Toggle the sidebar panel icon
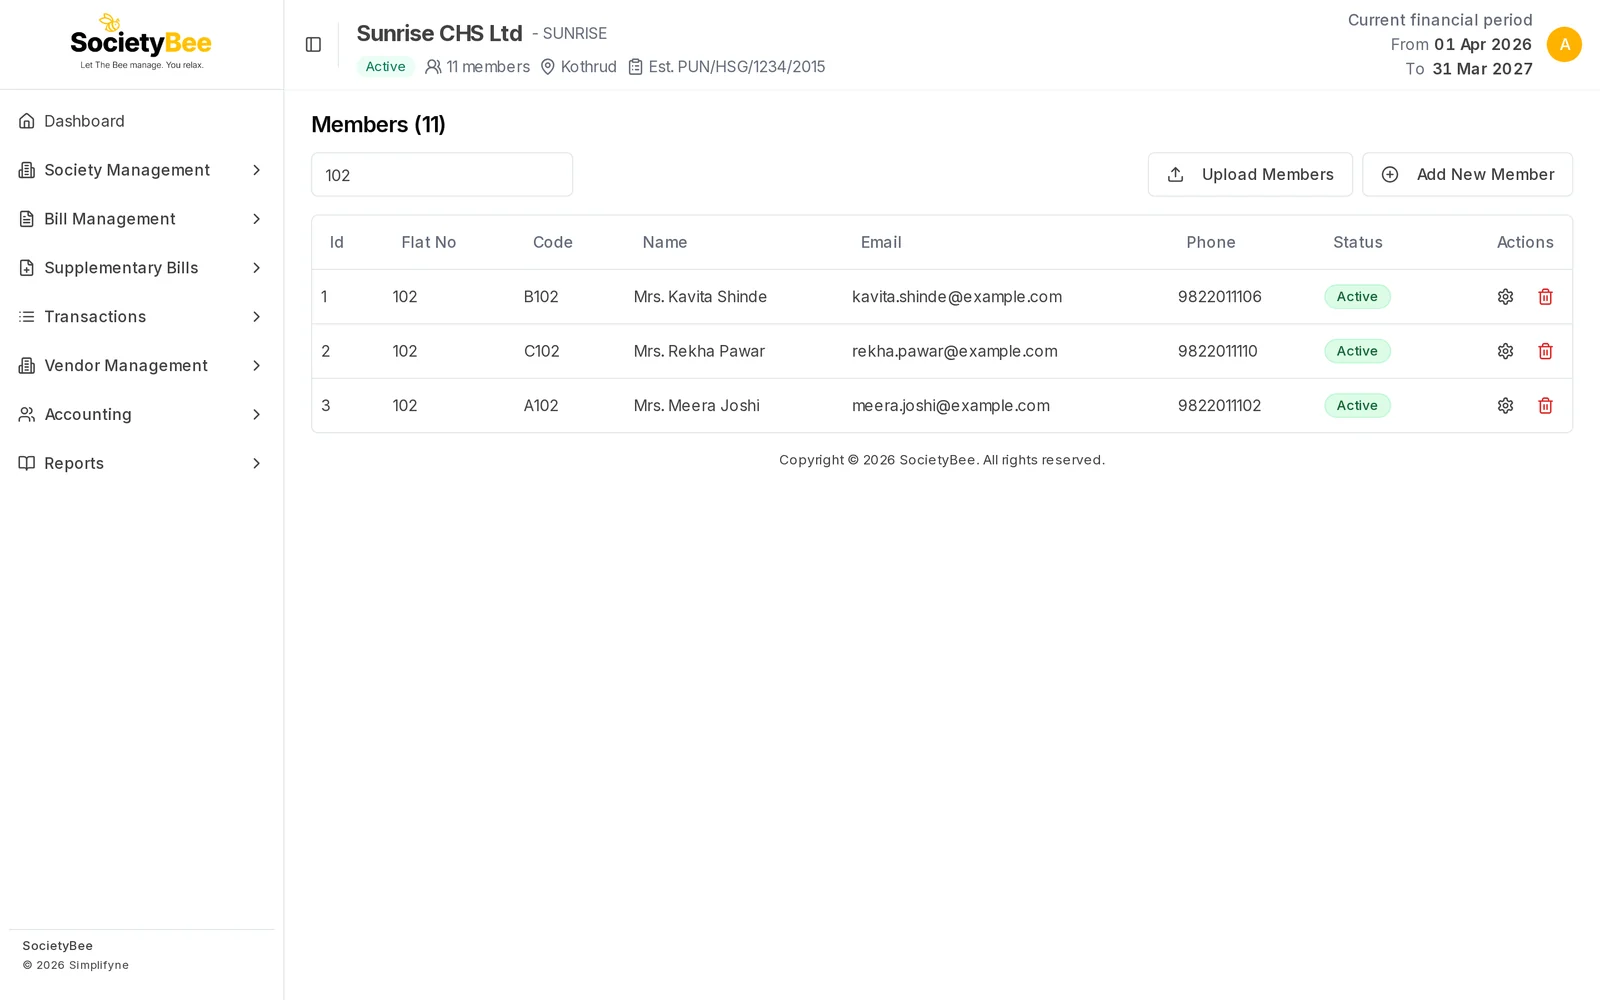The width and height of the screenshot is (1600, 1000). [313, 44]
